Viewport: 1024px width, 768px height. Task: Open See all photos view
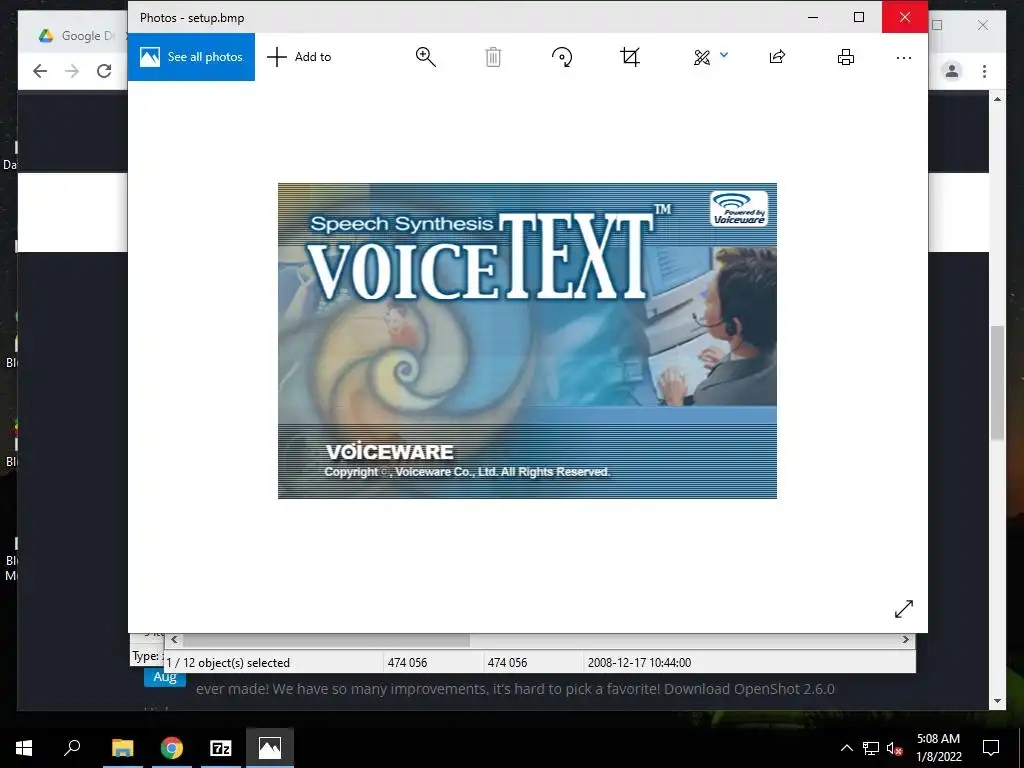tap(191, 57)
